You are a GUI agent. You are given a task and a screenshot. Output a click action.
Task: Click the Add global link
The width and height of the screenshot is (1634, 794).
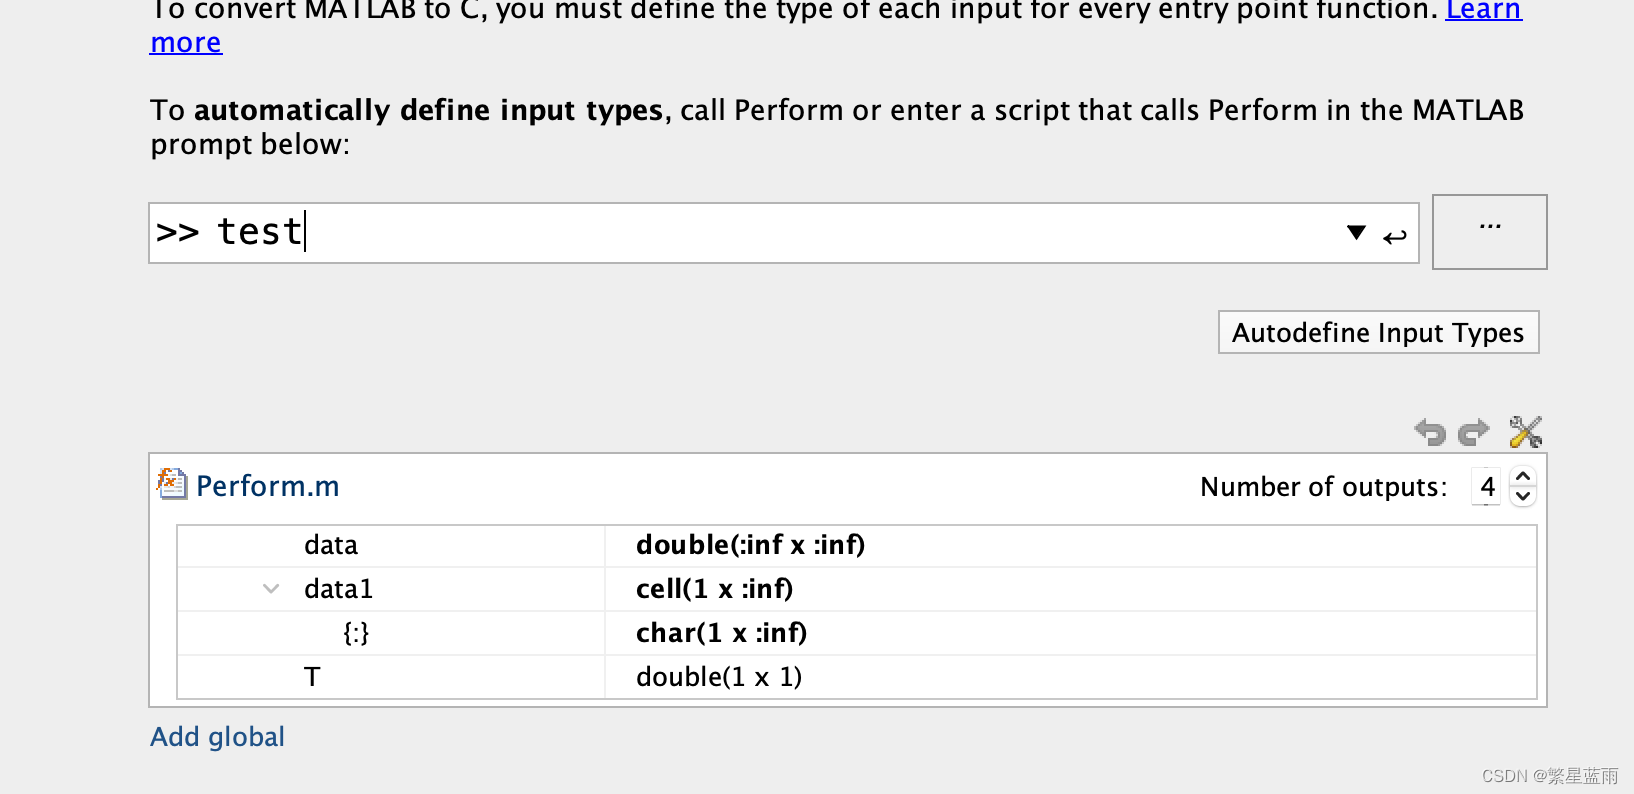point(217,737)
